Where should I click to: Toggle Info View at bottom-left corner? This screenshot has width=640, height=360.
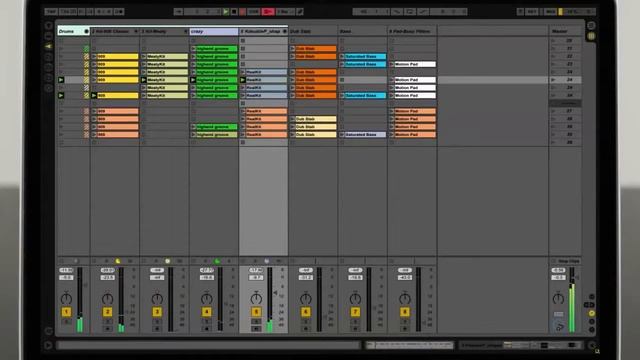(x=48, y=345)
